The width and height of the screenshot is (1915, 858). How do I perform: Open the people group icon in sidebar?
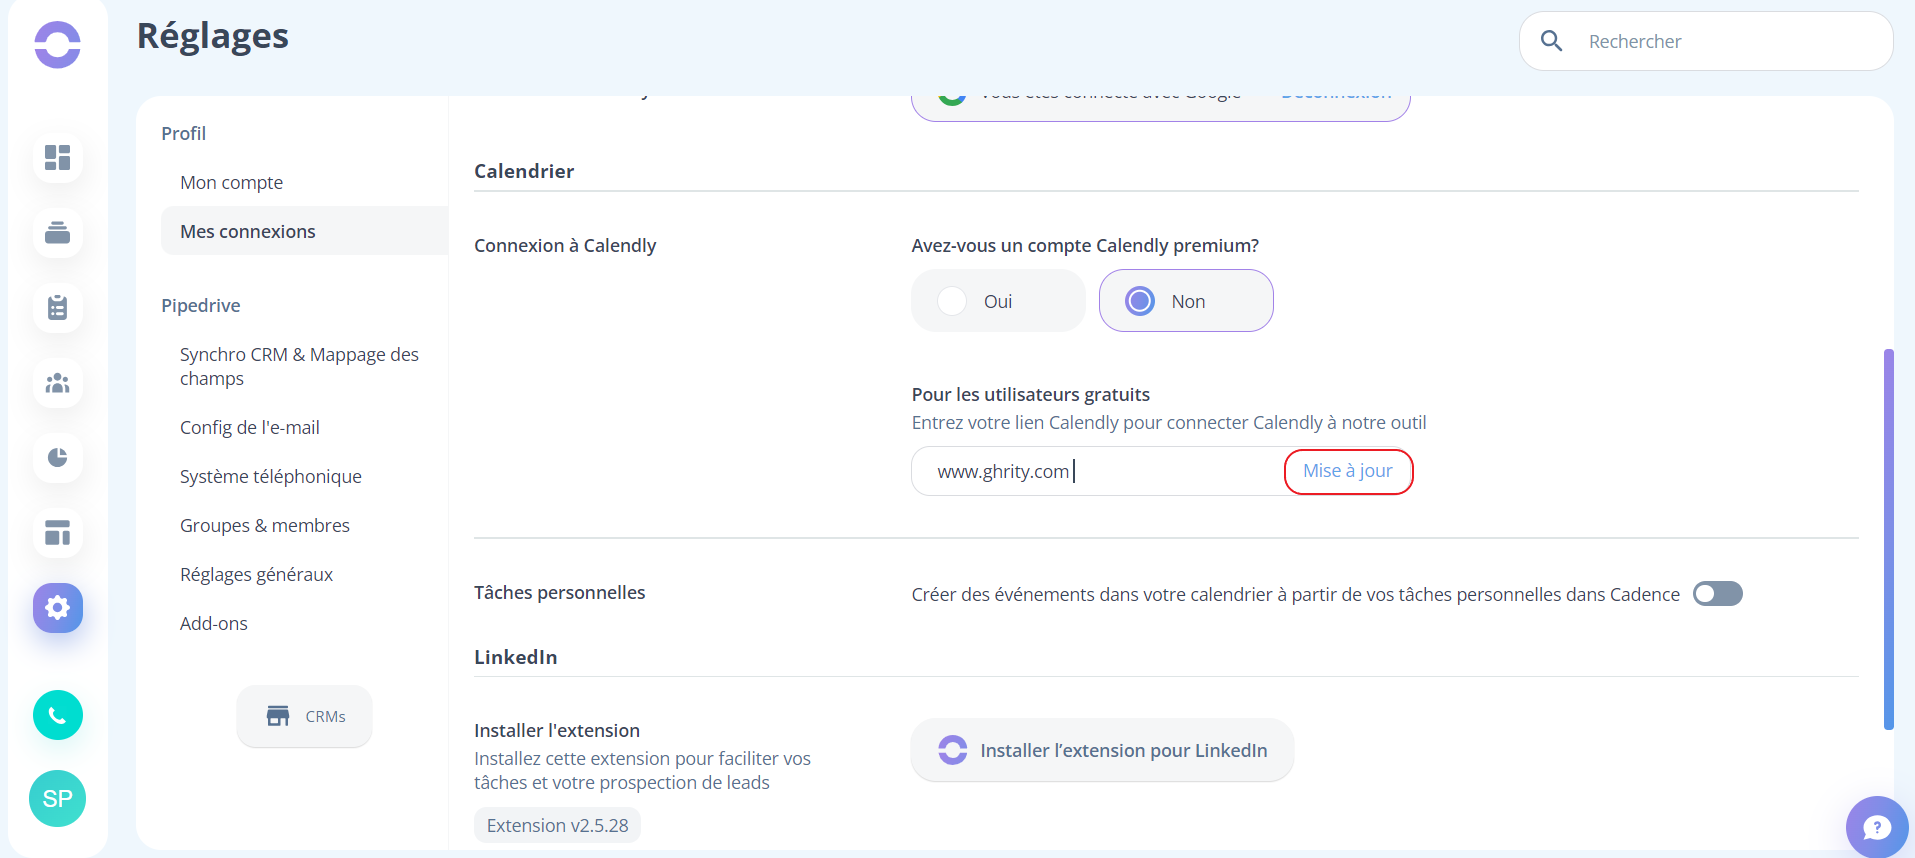click(x=58, y=383)
